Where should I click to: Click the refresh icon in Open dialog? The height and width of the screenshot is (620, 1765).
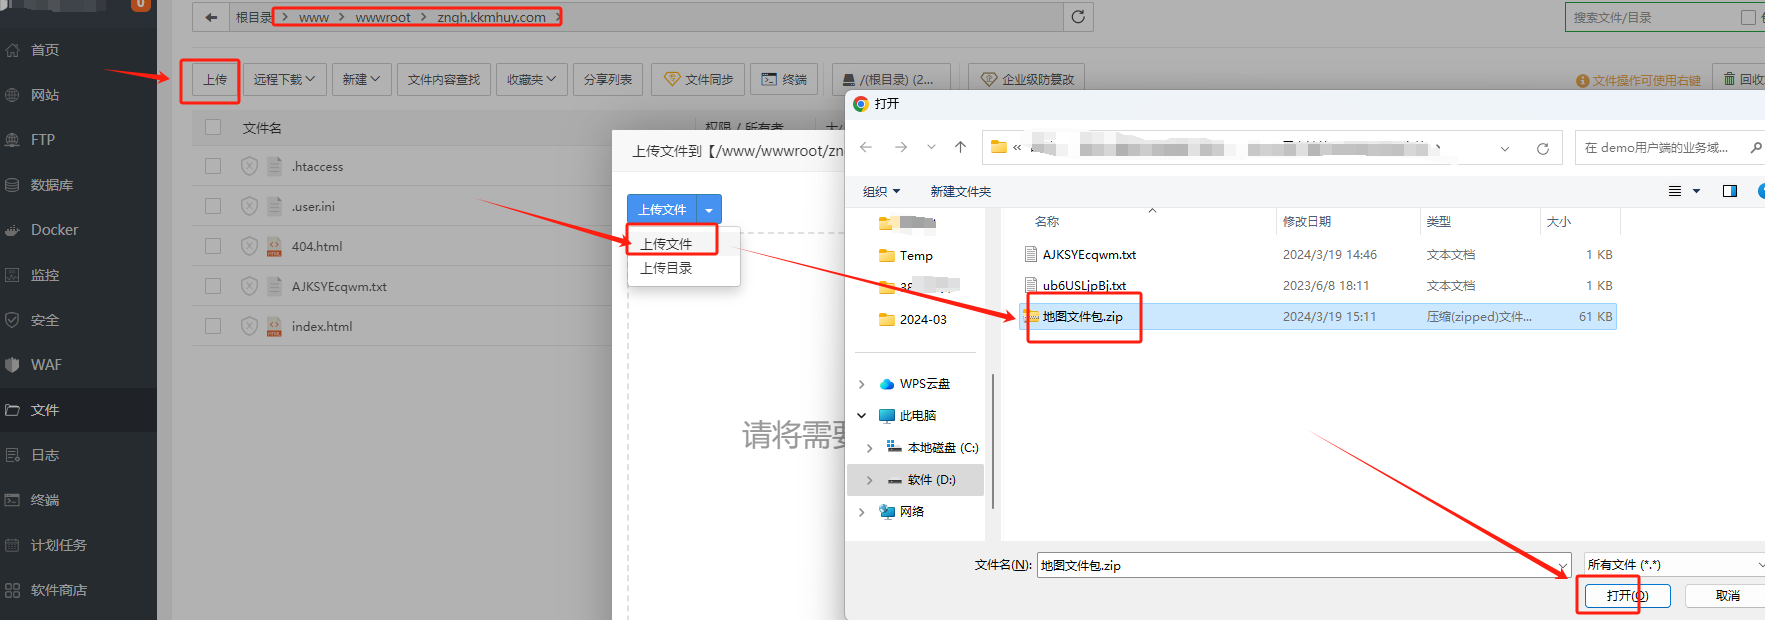[x=1543, y=148]
